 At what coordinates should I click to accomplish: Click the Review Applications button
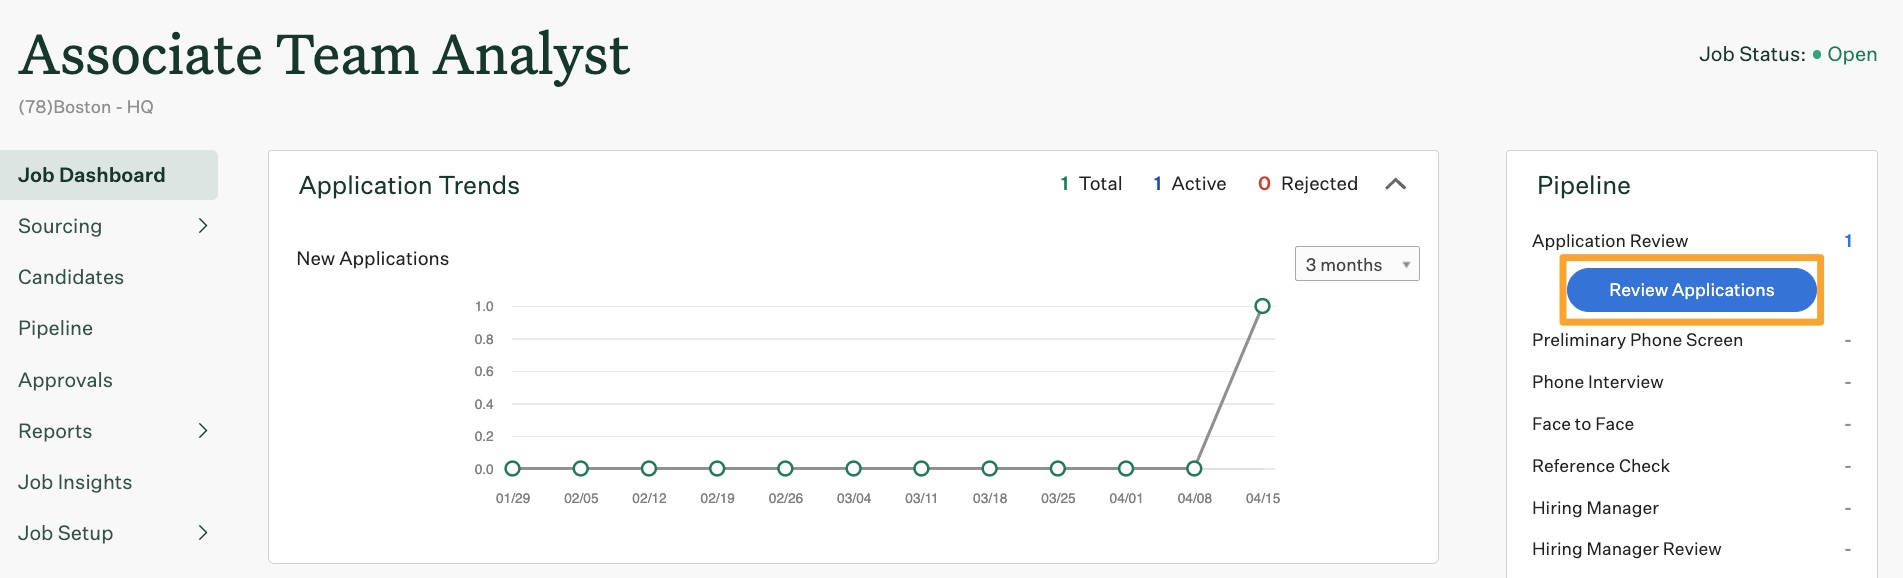pyautogui.click(x=1690, y=290)
